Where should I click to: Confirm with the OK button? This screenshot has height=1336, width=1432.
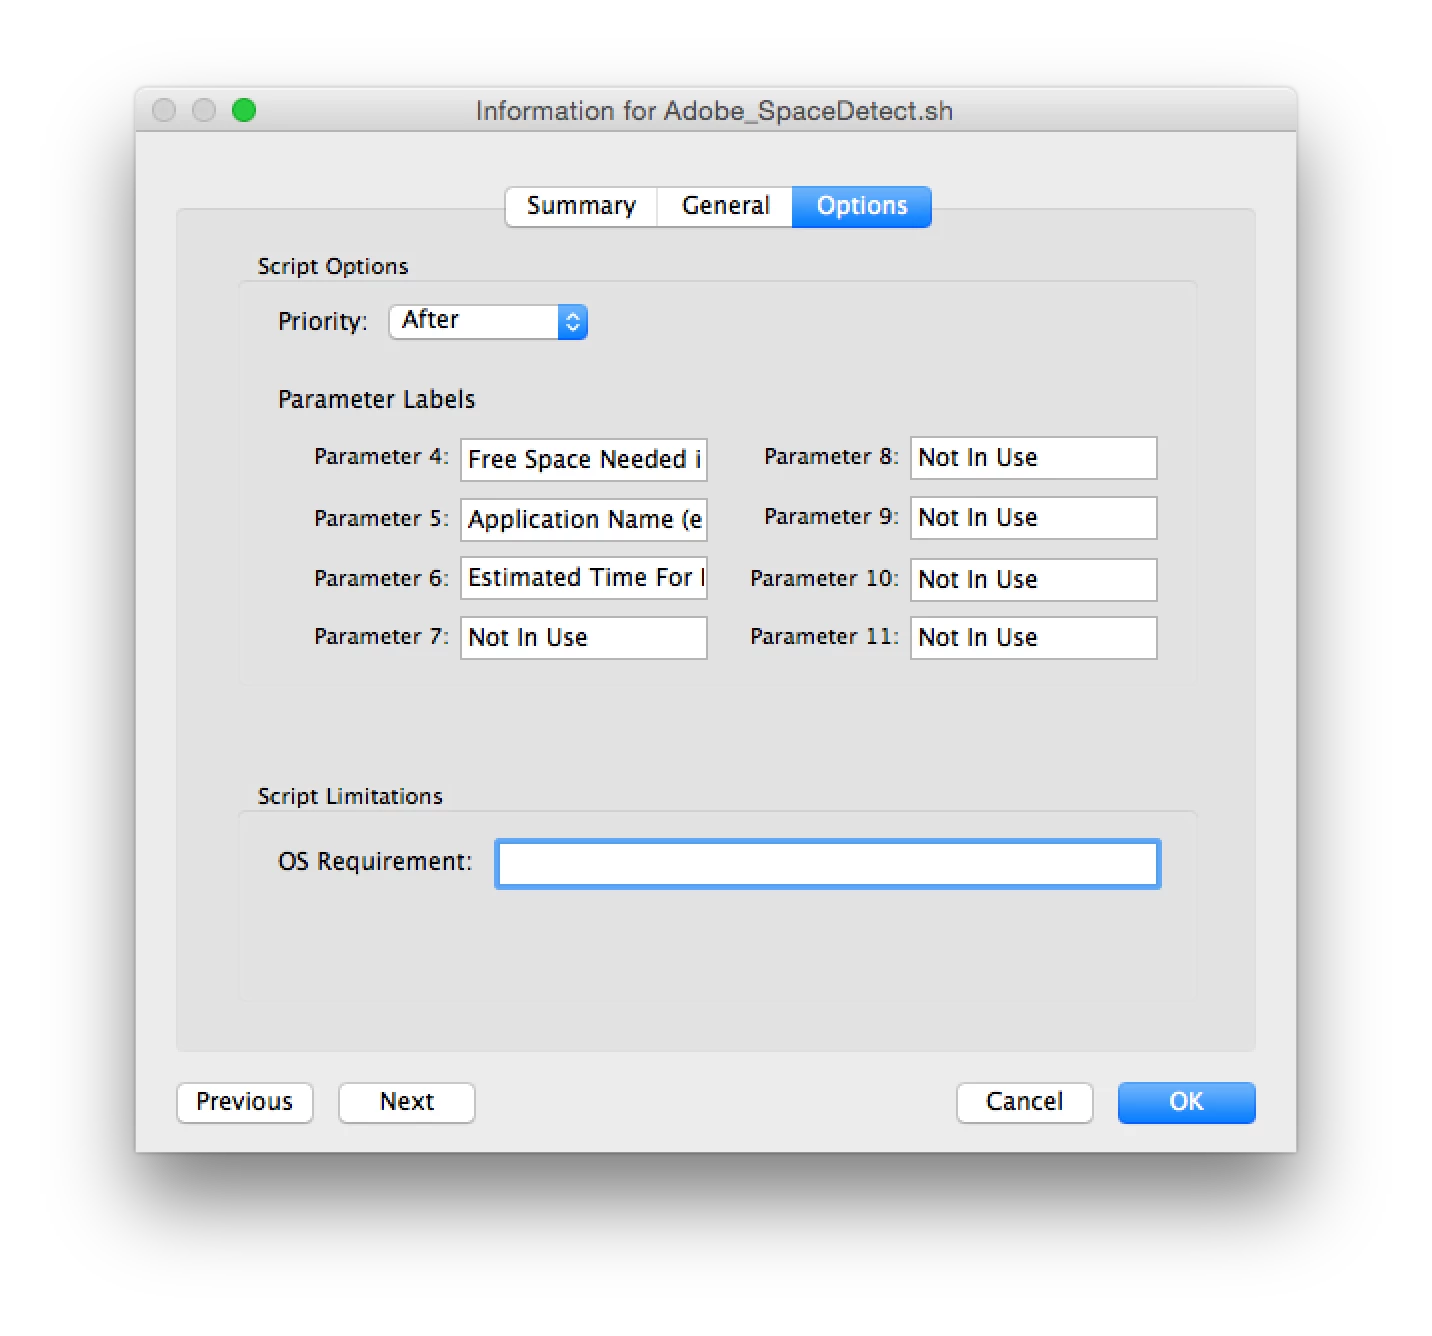[1187, 1102]
